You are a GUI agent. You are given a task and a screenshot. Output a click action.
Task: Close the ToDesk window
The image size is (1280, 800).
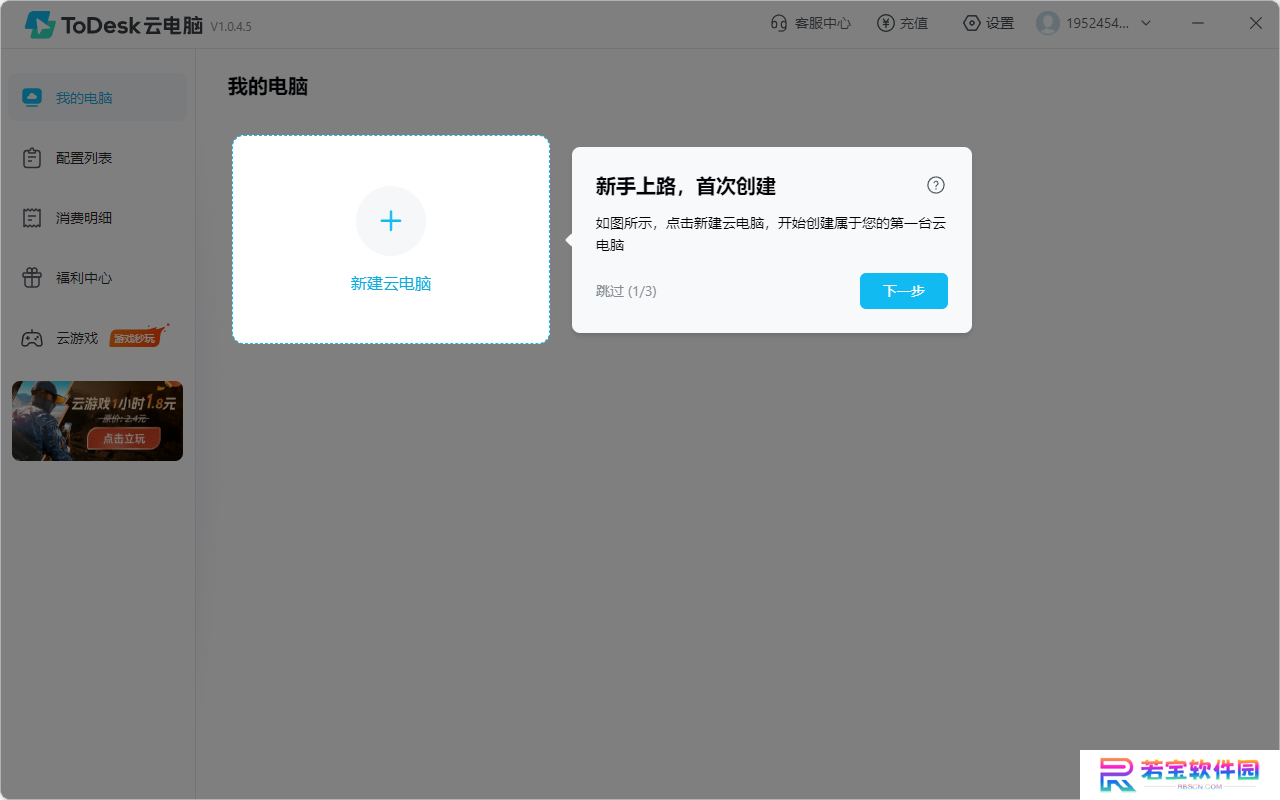(x=1256, y=23)
